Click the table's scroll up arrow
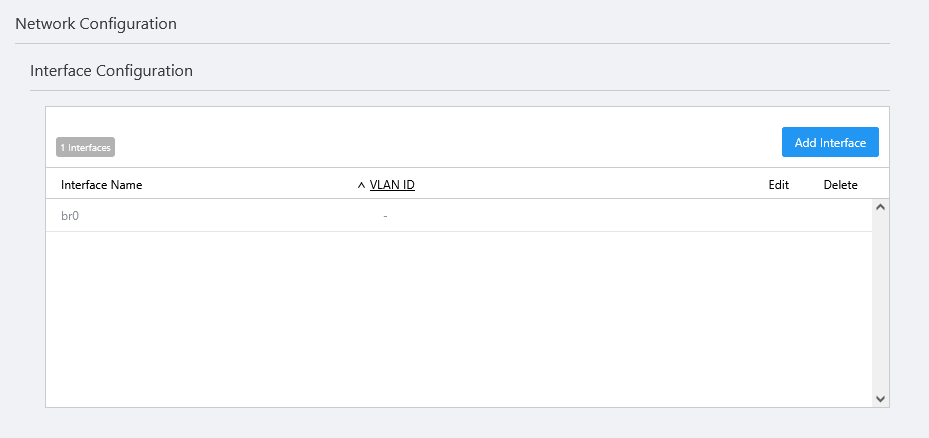929x438 pixels. [881, 208]
